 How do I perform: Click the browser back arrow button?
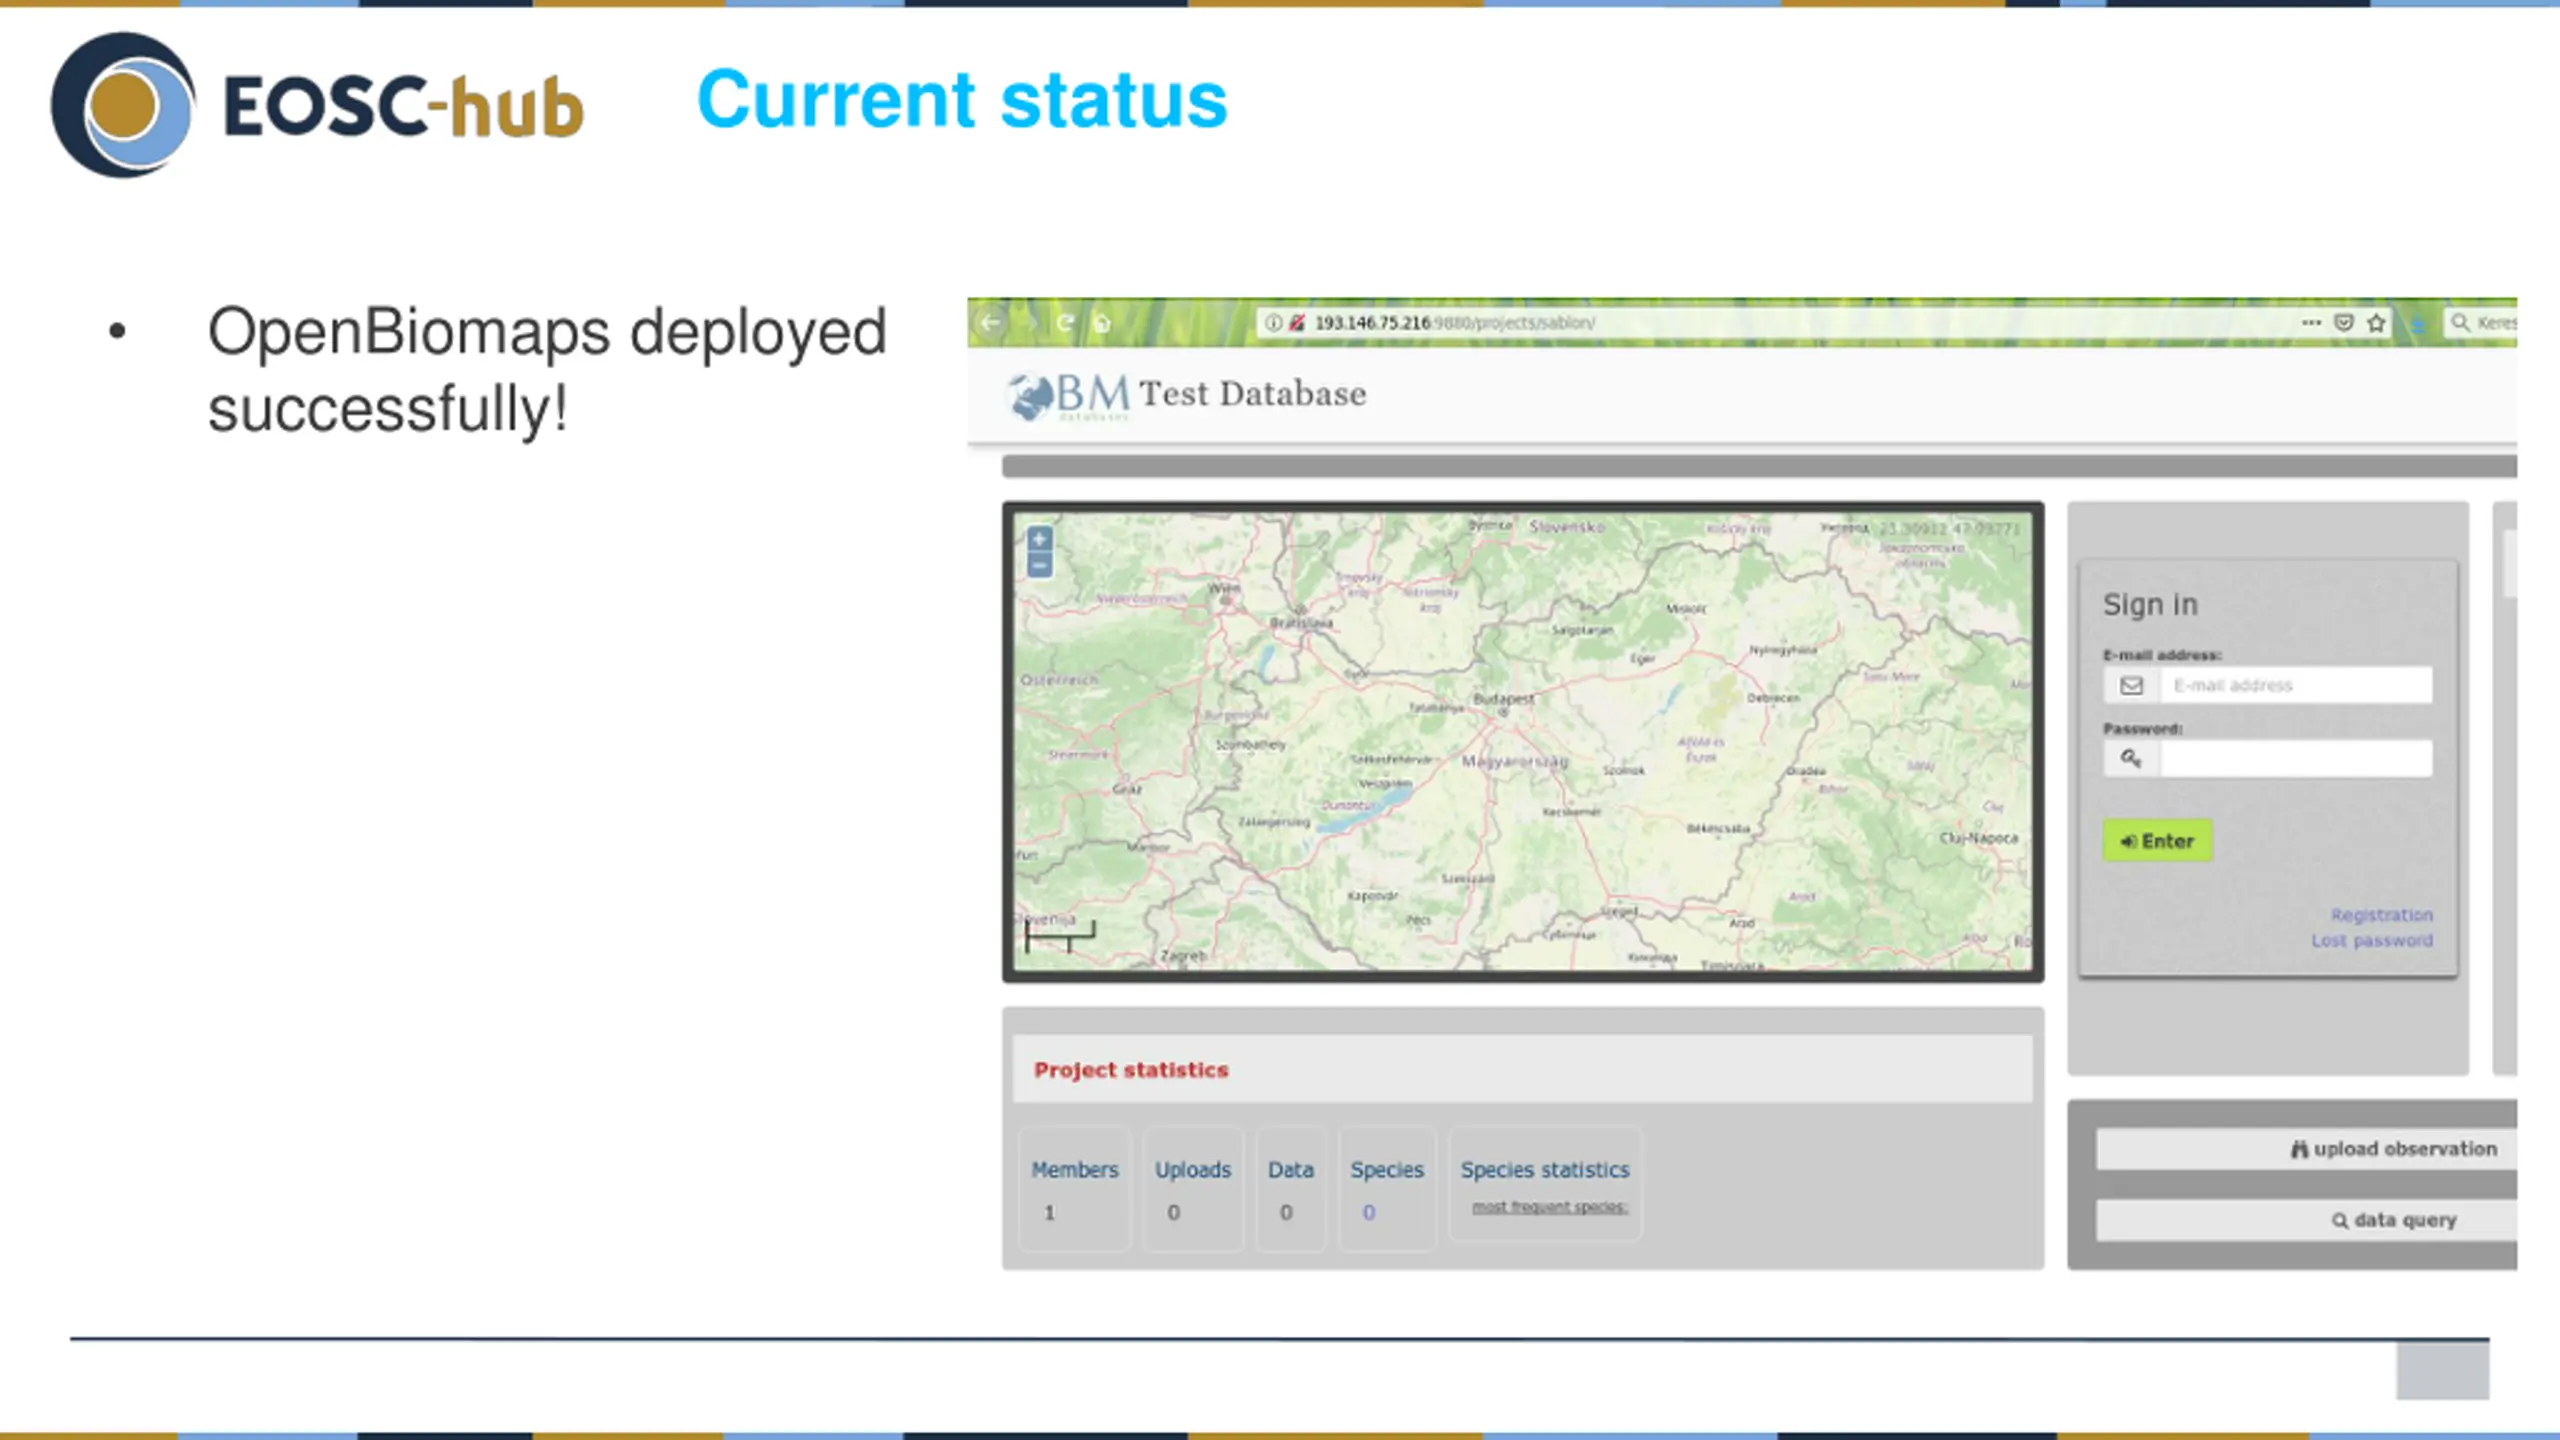coord(991,323)
